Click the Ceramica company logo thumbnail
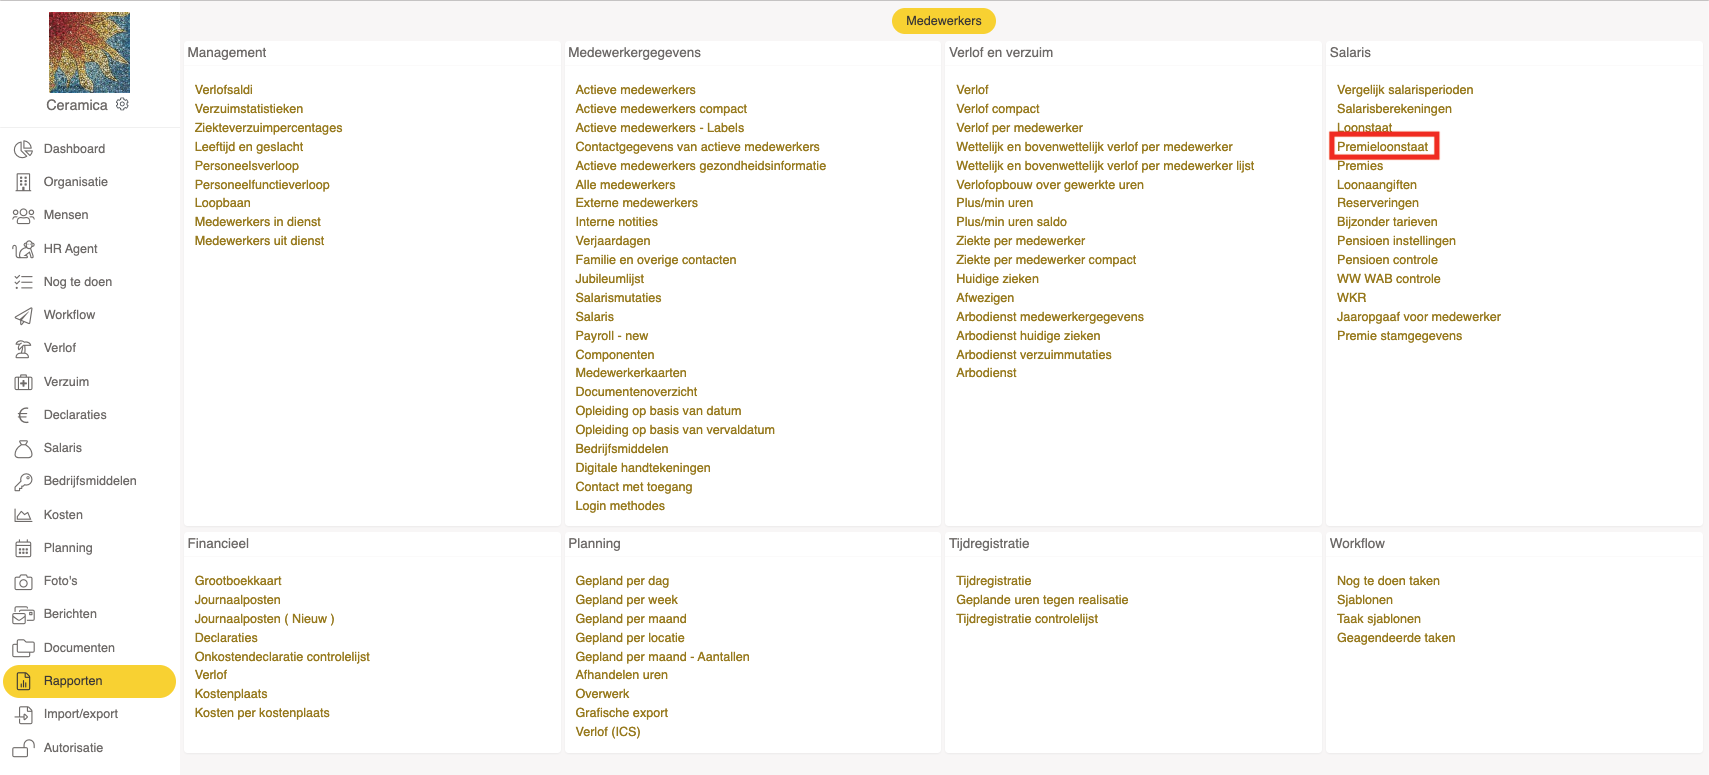The height and width of the screenshot is (775, 1709). [x=89, y=52]
